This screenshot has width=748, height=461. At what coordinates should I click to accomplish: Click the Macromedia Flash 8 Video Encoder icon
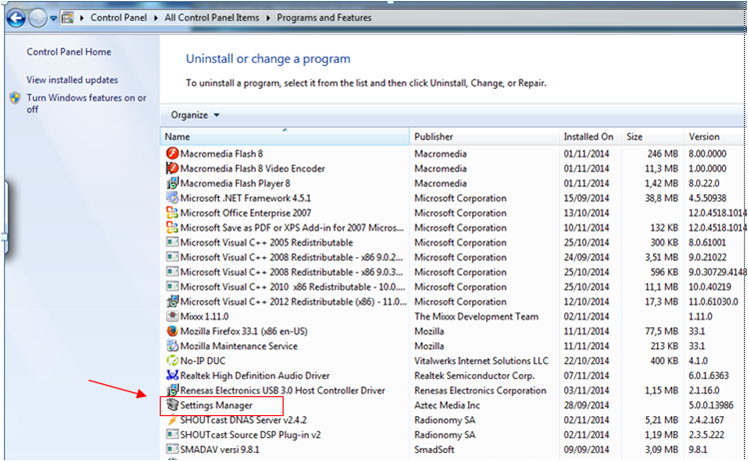[172, 168]
